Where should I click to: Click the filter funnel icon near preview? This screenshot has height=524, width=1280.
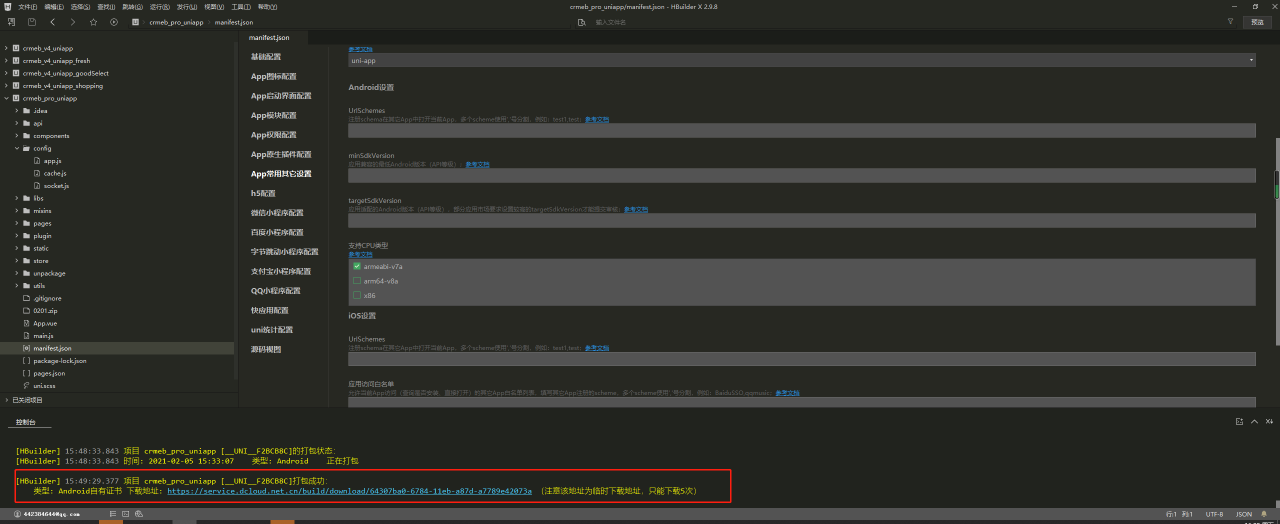coord(1230,21)
